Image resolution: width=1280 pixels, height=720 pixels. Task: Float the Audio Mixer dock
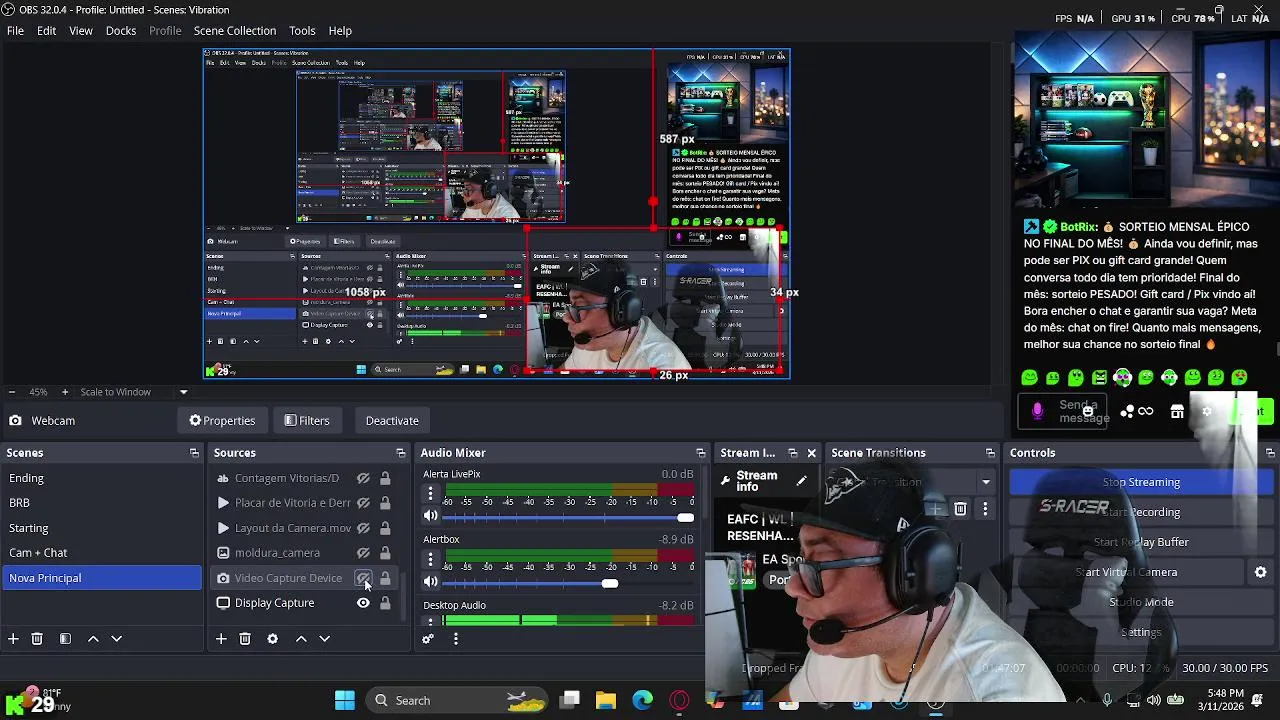tap(700, 453)
